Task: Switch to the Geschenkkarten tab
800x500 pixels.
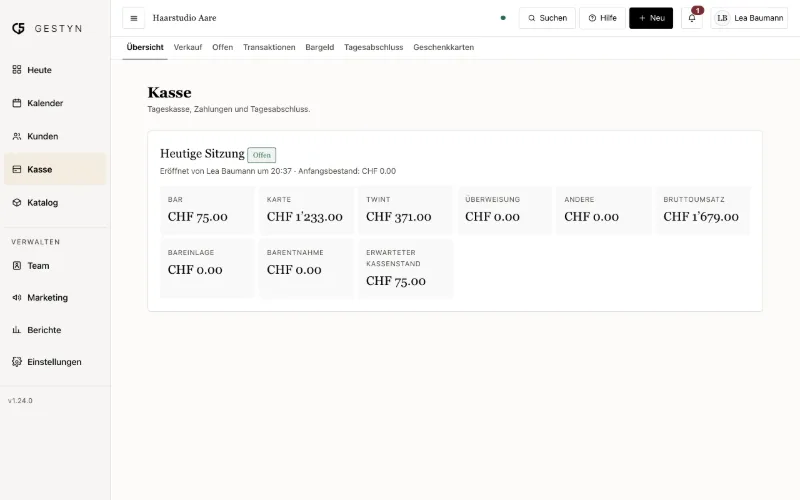Action: [443, 47]
